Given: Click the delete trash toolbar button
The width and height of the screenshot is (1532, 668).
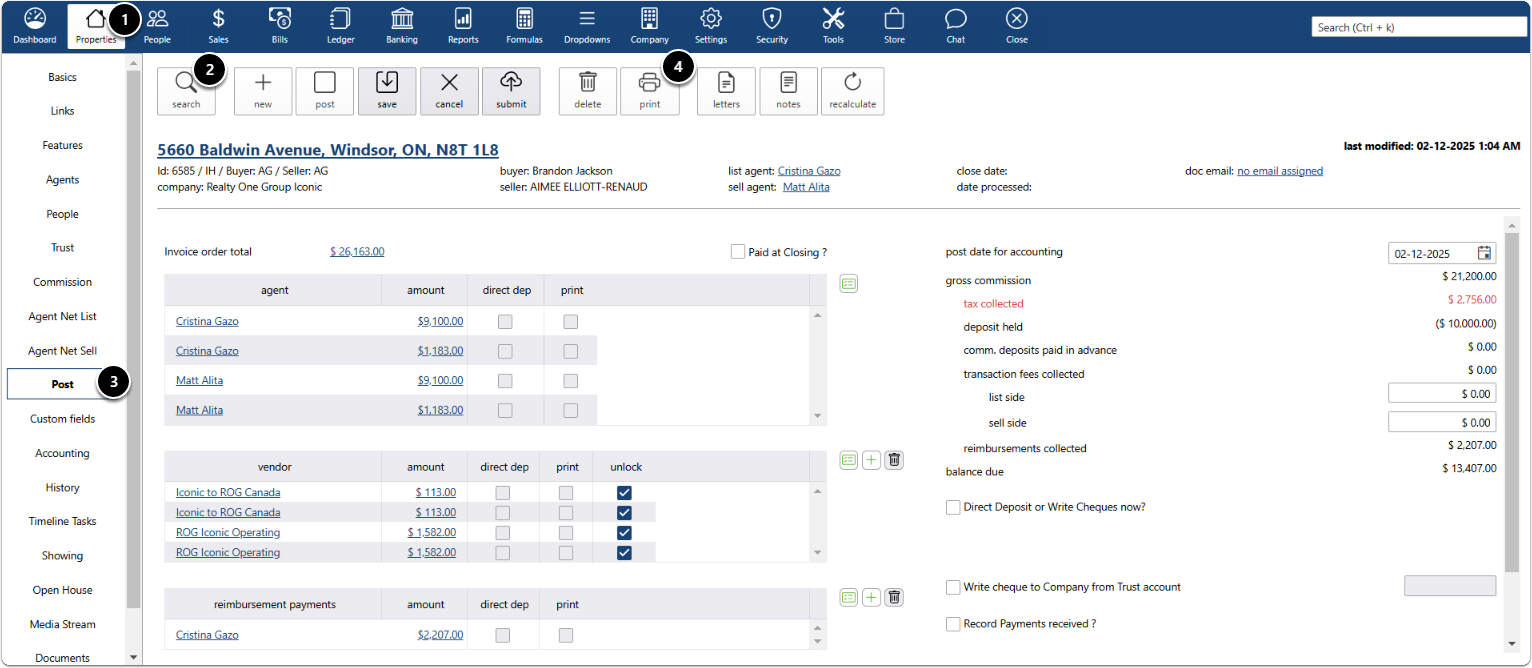Looking at the screenshot, I should (588, 91).
